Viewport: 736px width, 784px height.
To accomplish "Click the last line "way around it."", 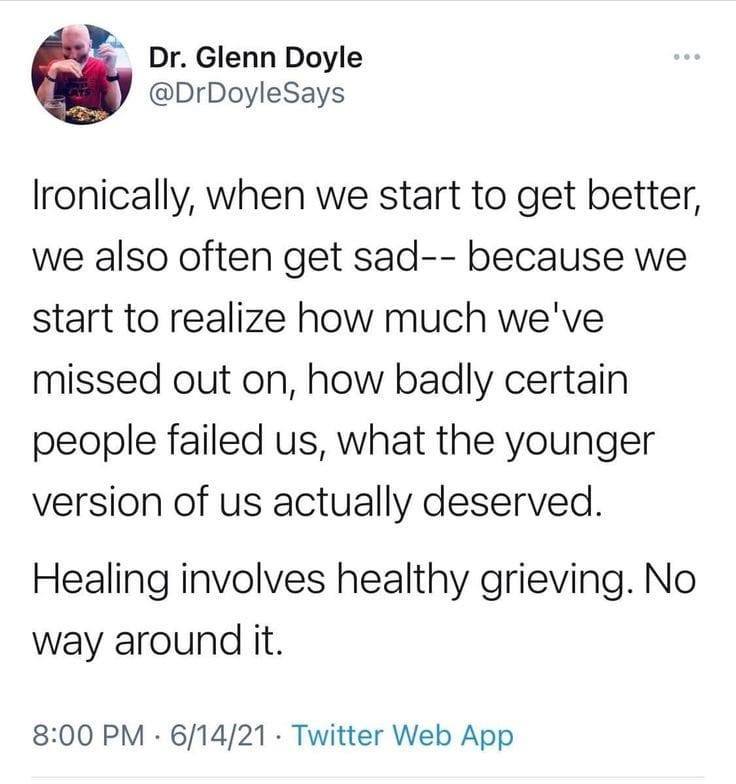I will [158, 638].
